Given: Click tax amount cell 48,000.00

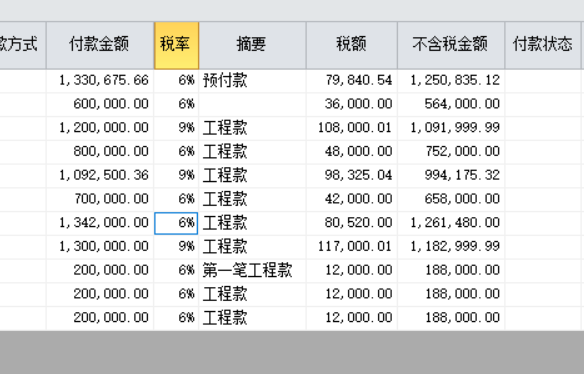Looking at the screenshot, I should pos(352,152).
